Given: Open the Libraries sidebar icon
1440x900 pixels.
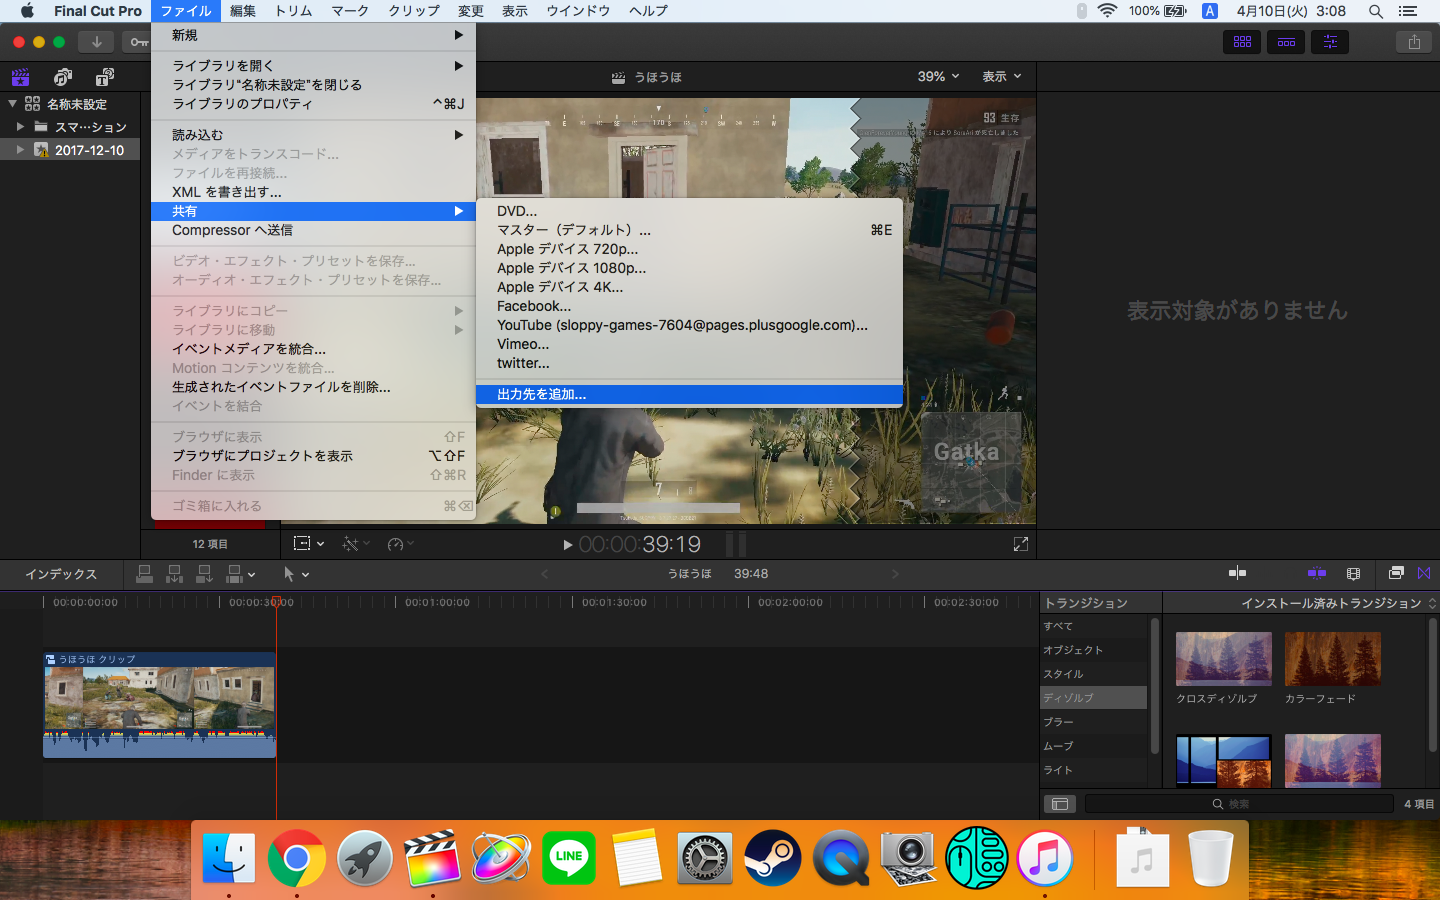Looking at the screenshot, I should (x=20, y=77).
